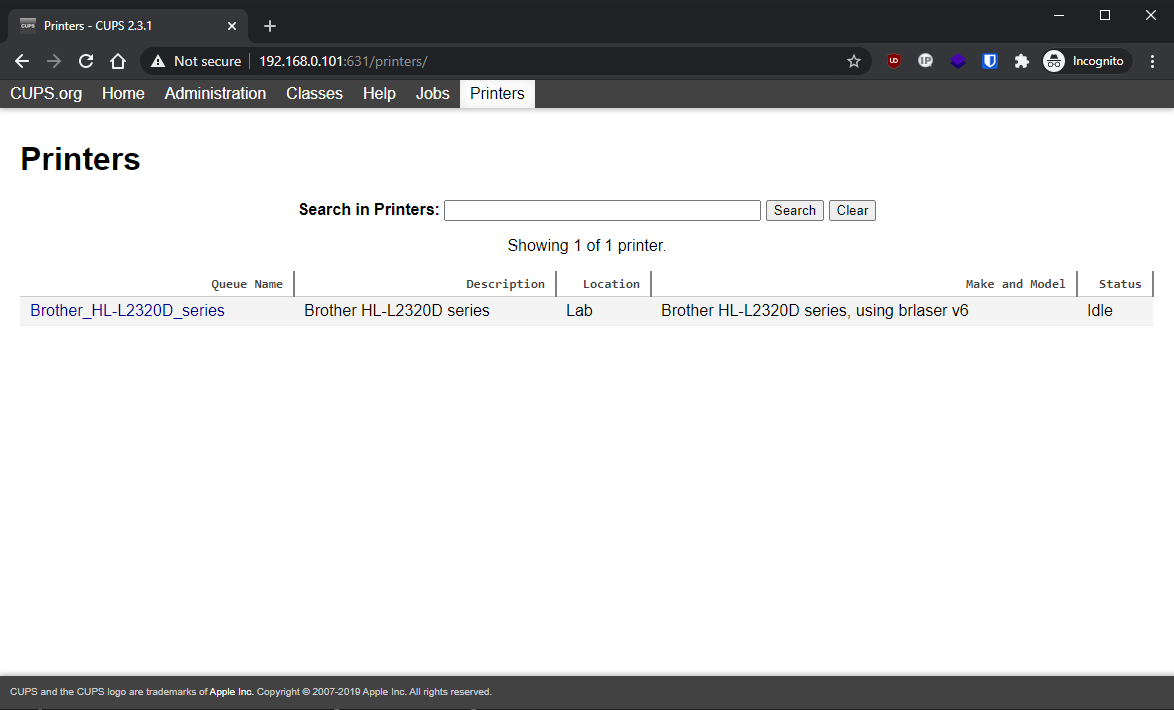The width and height of the screenshot is (1174, 710).
Task: Click the Not secure warning indicator
Action: (x=196, y=61)
